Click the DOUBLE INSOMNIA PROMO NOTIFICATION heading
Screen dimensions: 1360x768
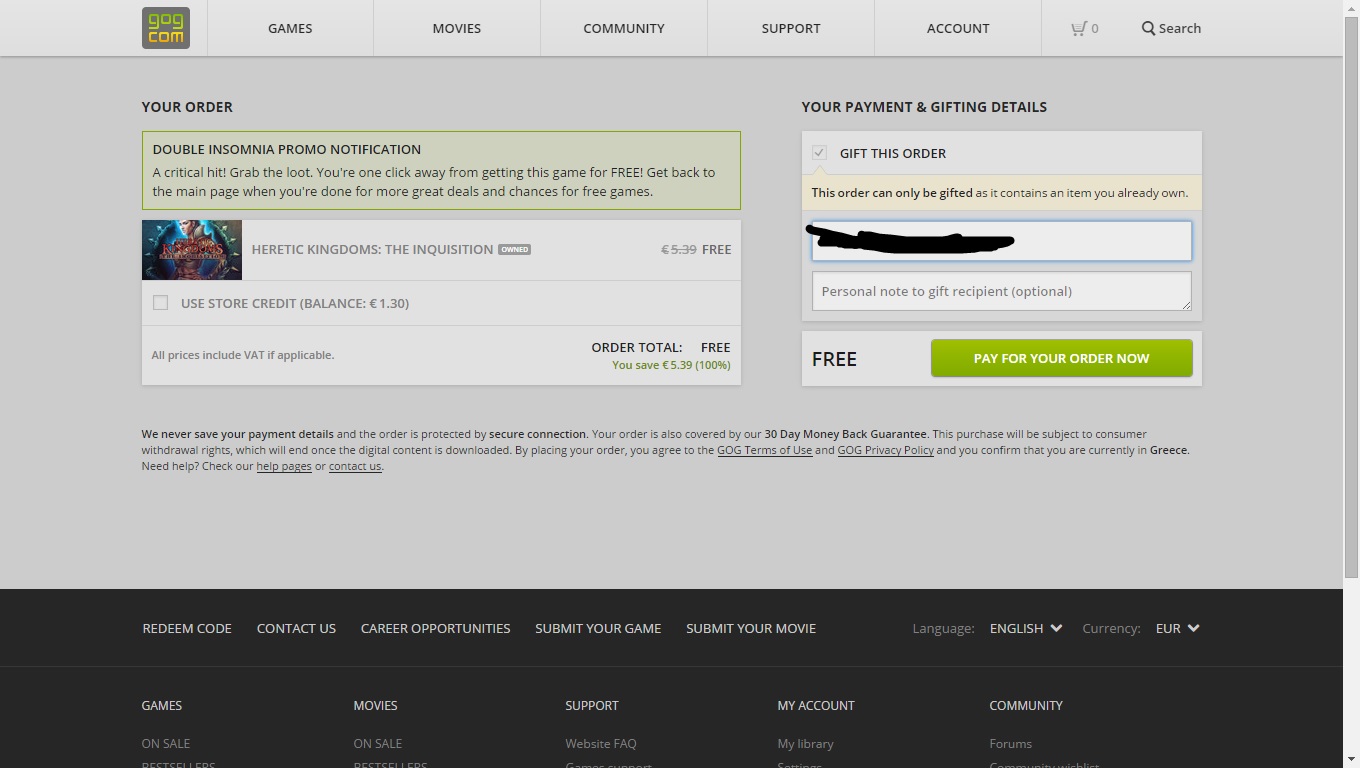287,149
